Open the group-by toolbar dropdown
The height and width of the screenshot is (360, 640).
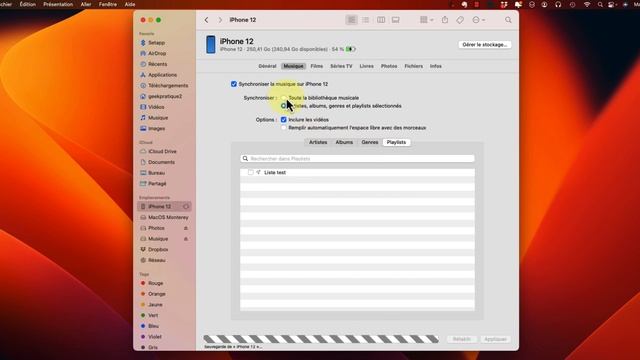(x=427, y=20)
